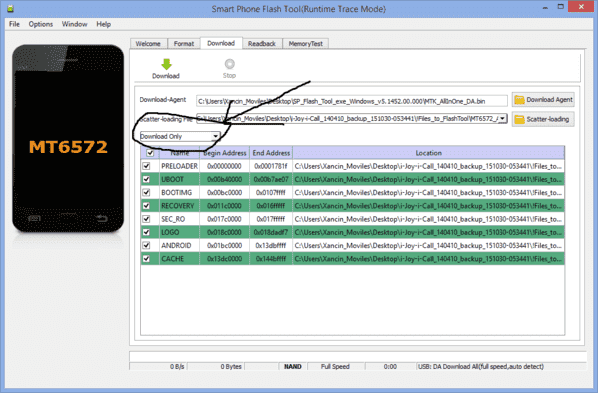Screen dimensions: 598x393
Task: Open the Download Only mode dropdown
Action: click(x=180, y=136)
